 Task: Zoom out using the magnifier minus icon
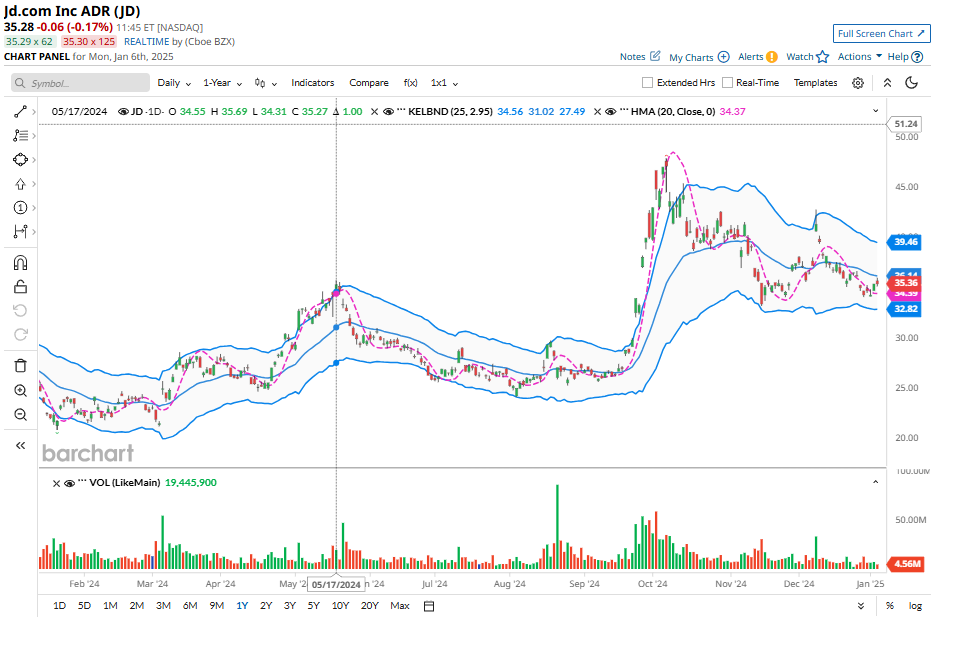(x=20, y=416)
